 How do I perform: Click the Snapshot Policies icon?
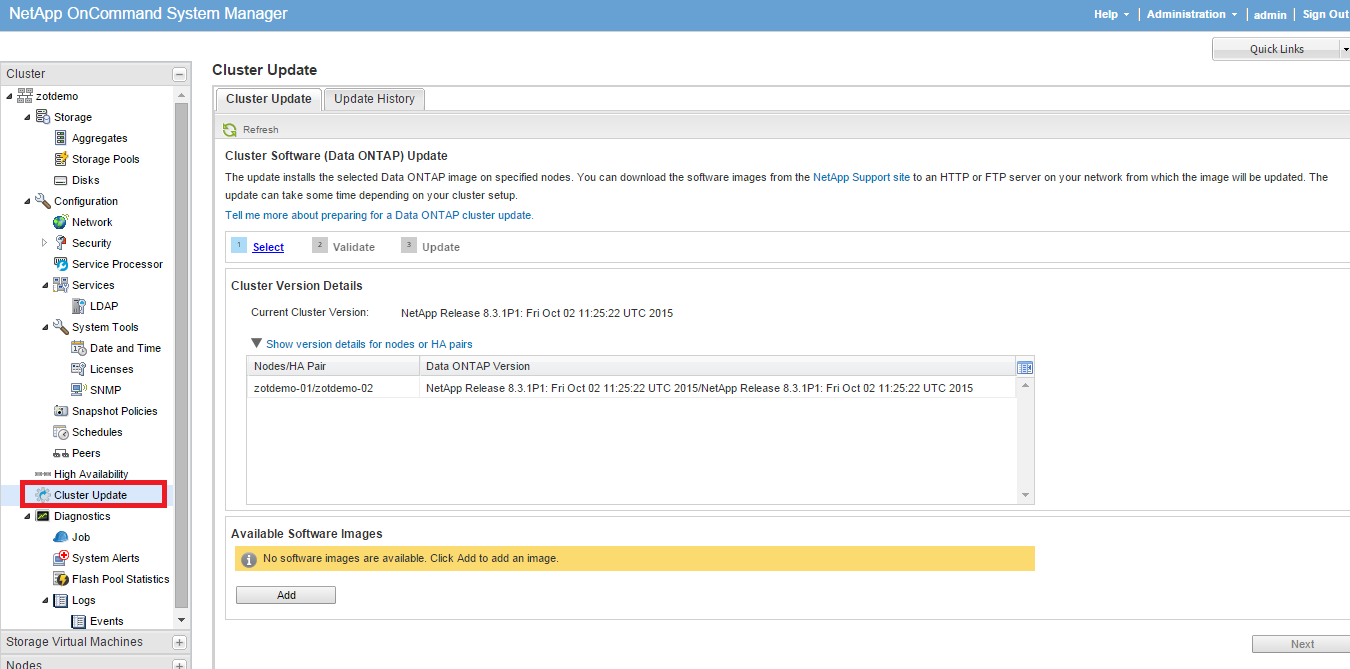[x=61, y=411]
